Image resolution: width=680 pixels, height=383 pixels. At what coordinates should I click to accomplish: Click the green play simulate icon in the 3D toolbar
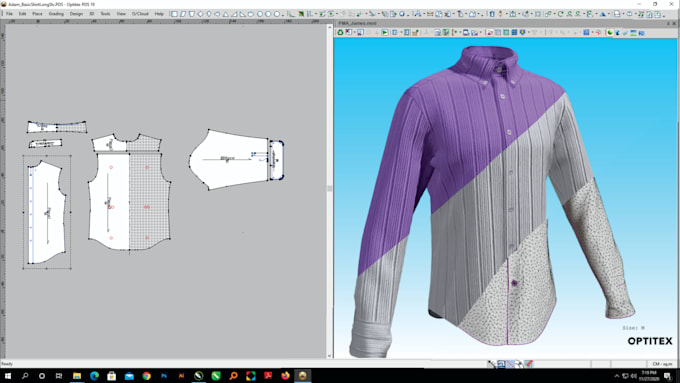[384, 33]
